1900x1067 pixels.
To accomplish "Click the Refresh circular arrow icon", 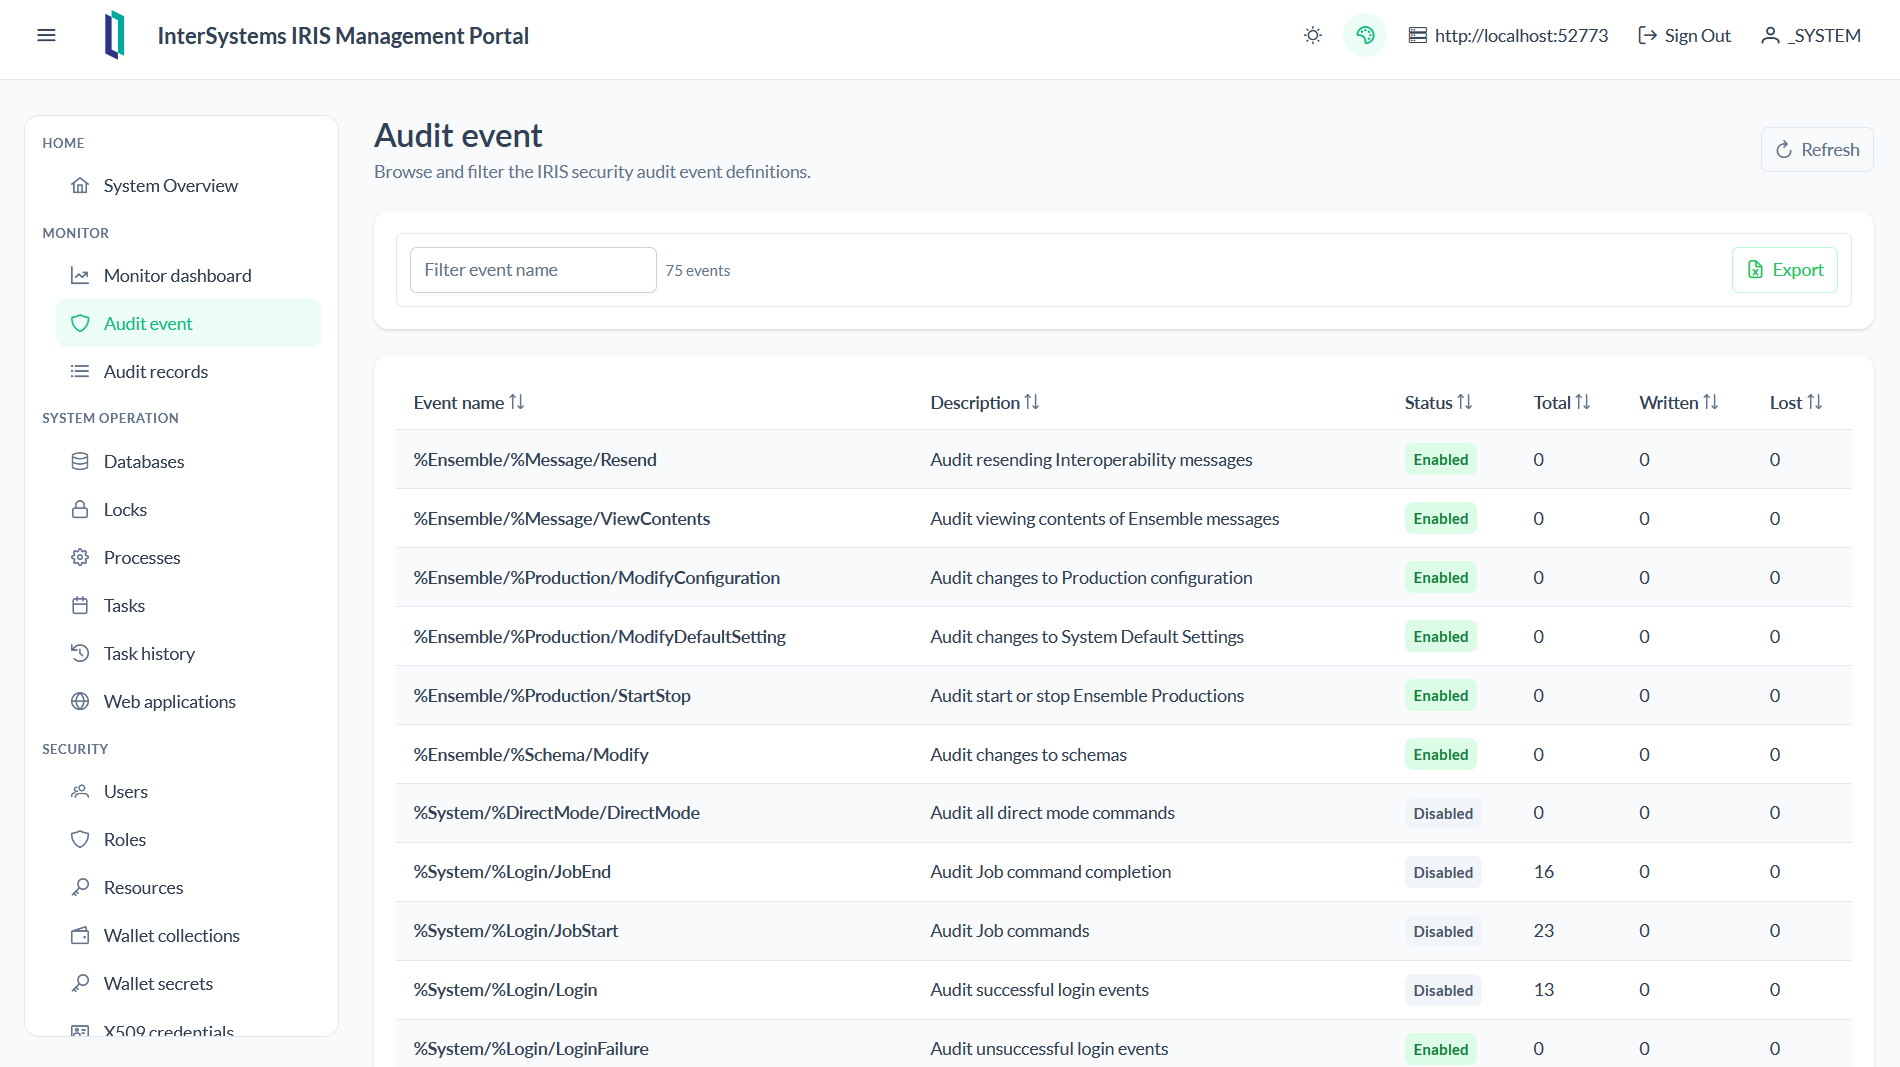I will tap(1784, 150).
